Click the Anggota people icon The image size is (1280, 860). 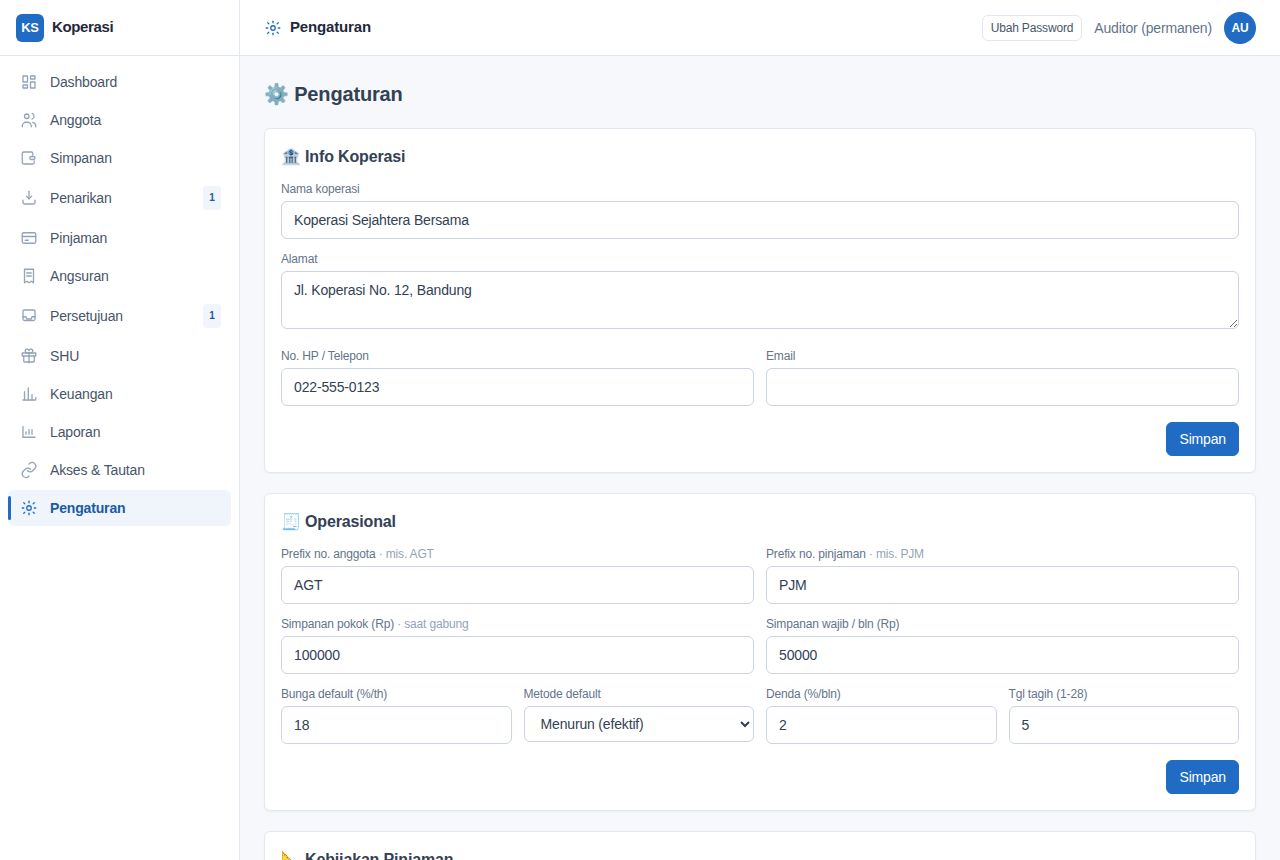(x=29, y=120)
